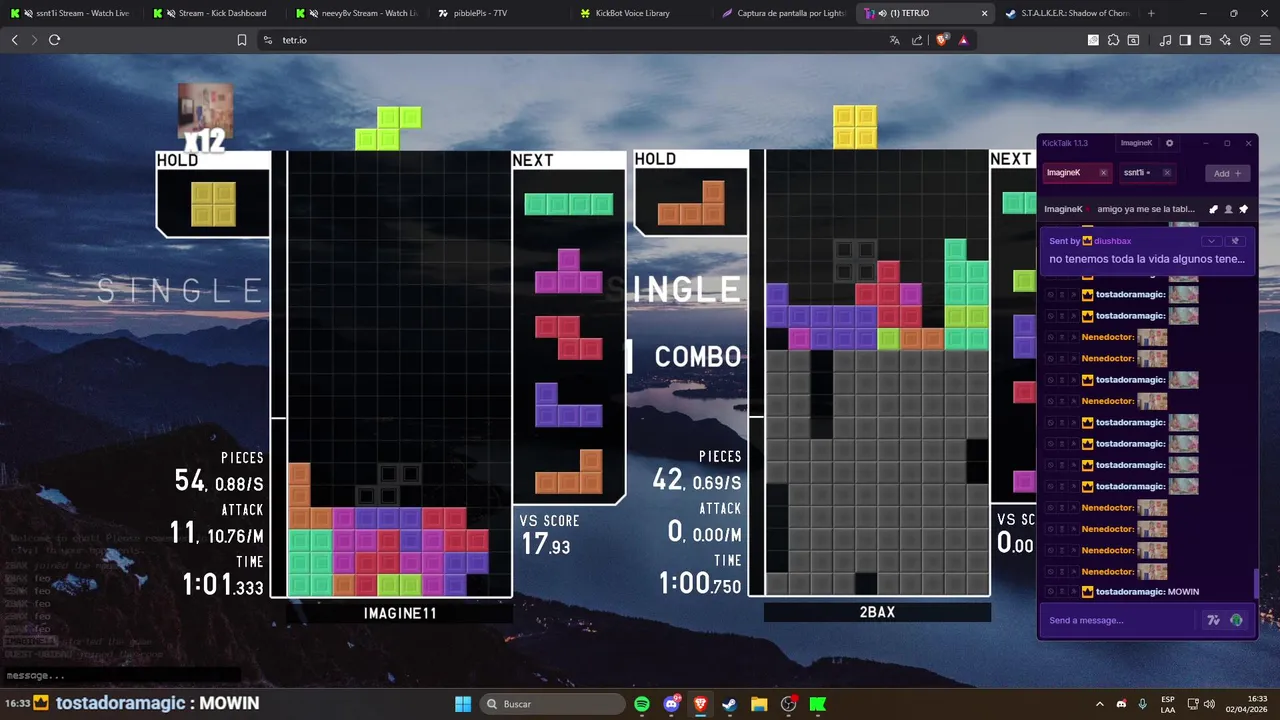Open Steam from the taskbar

pyautogui.click(x=730, y=704)
